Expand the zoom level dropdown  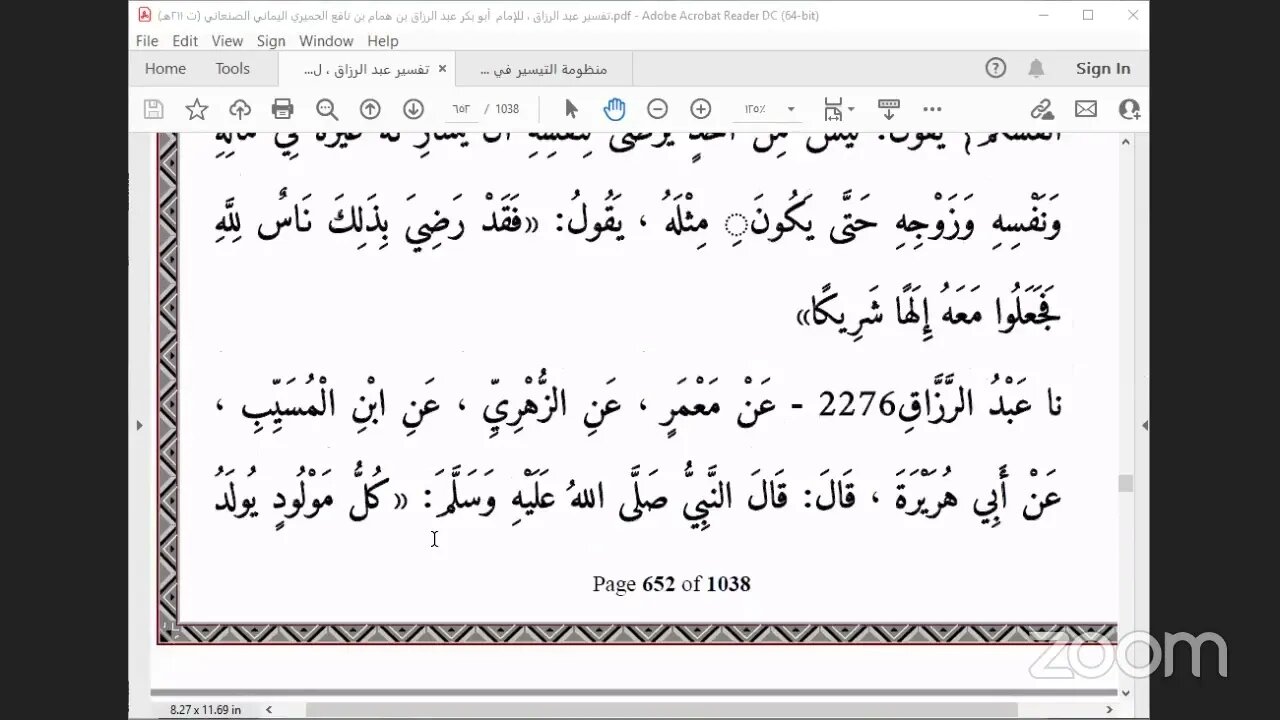pos(791,109)
